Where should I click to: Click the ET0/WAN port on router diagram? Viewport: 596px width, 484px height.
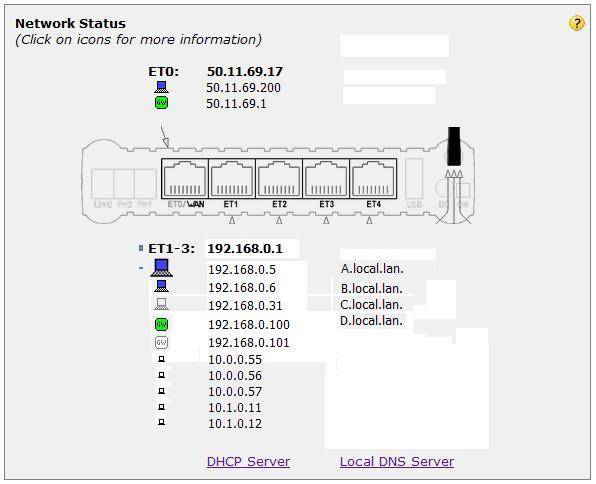[185, 179]
